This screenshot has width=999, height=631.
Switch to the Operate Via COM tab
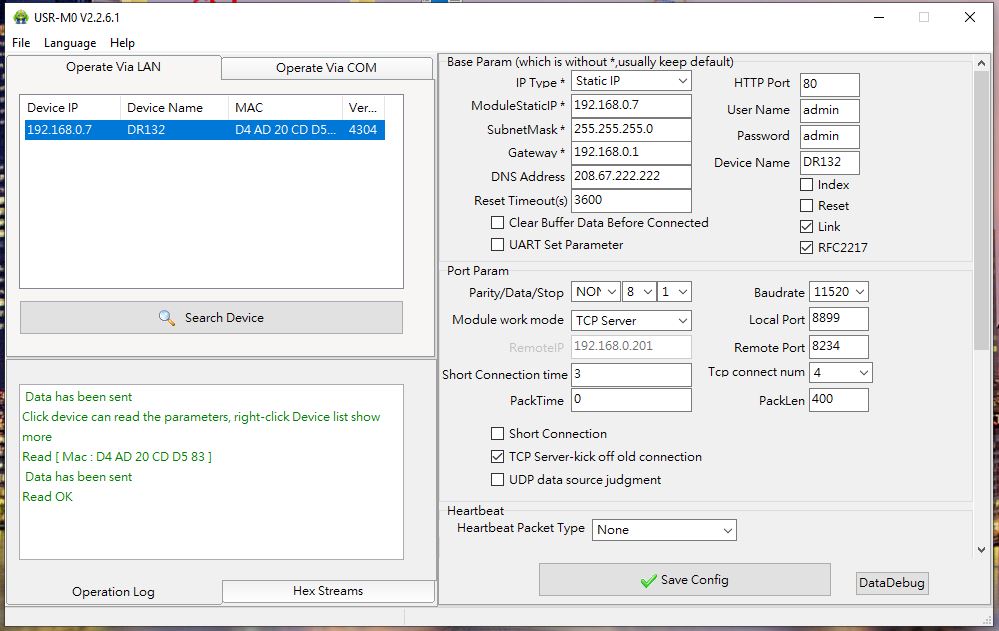326,68
